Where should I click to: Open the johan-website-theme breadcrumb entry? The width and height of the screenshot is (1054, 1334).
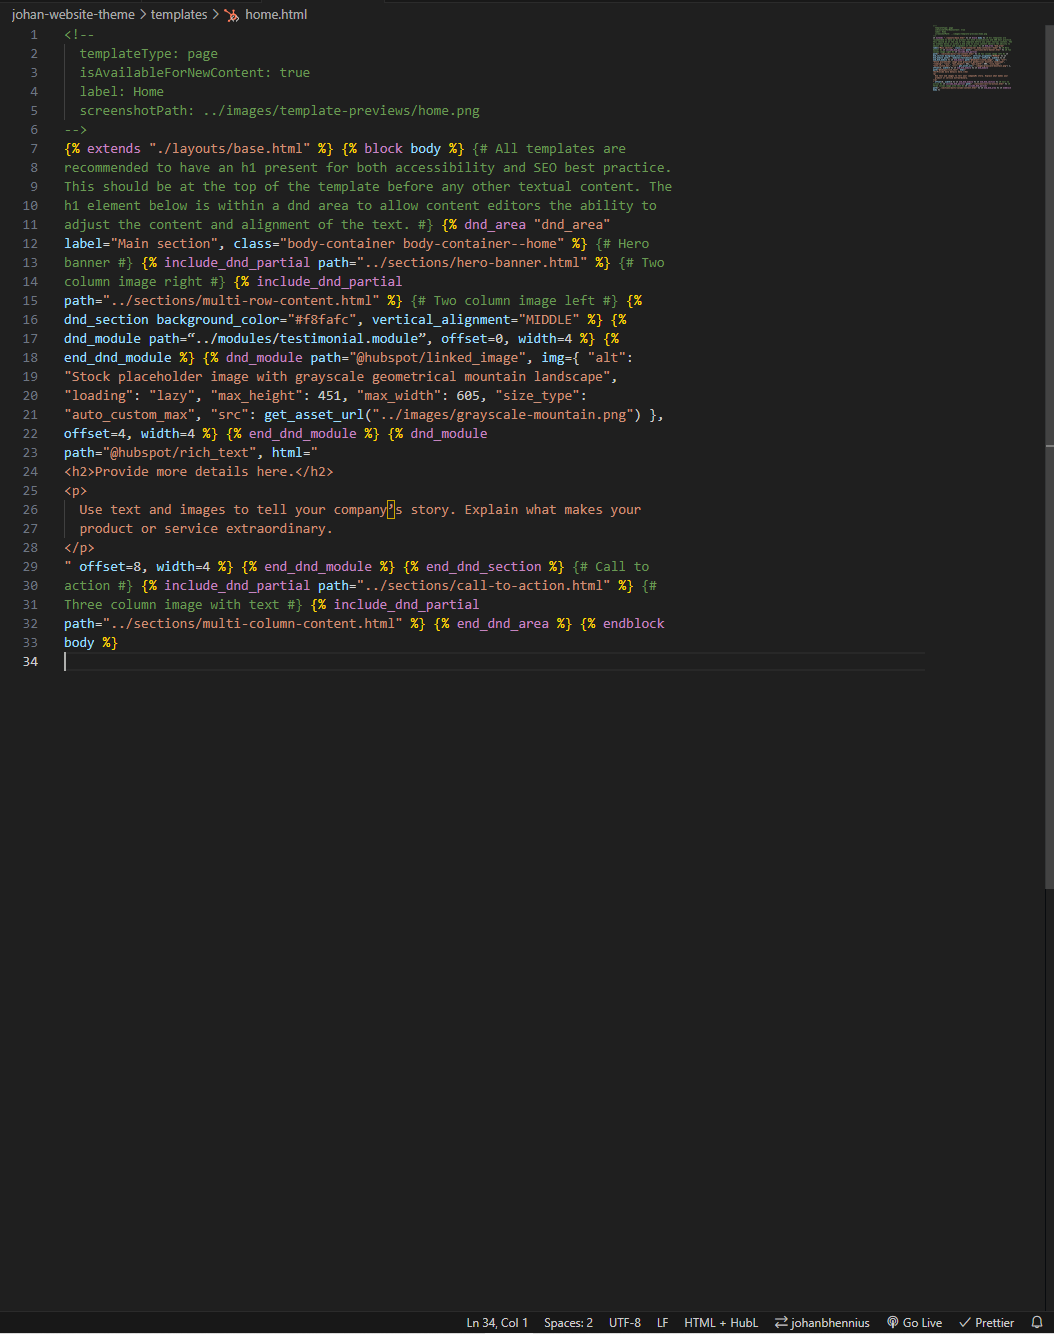click(73, 14)
